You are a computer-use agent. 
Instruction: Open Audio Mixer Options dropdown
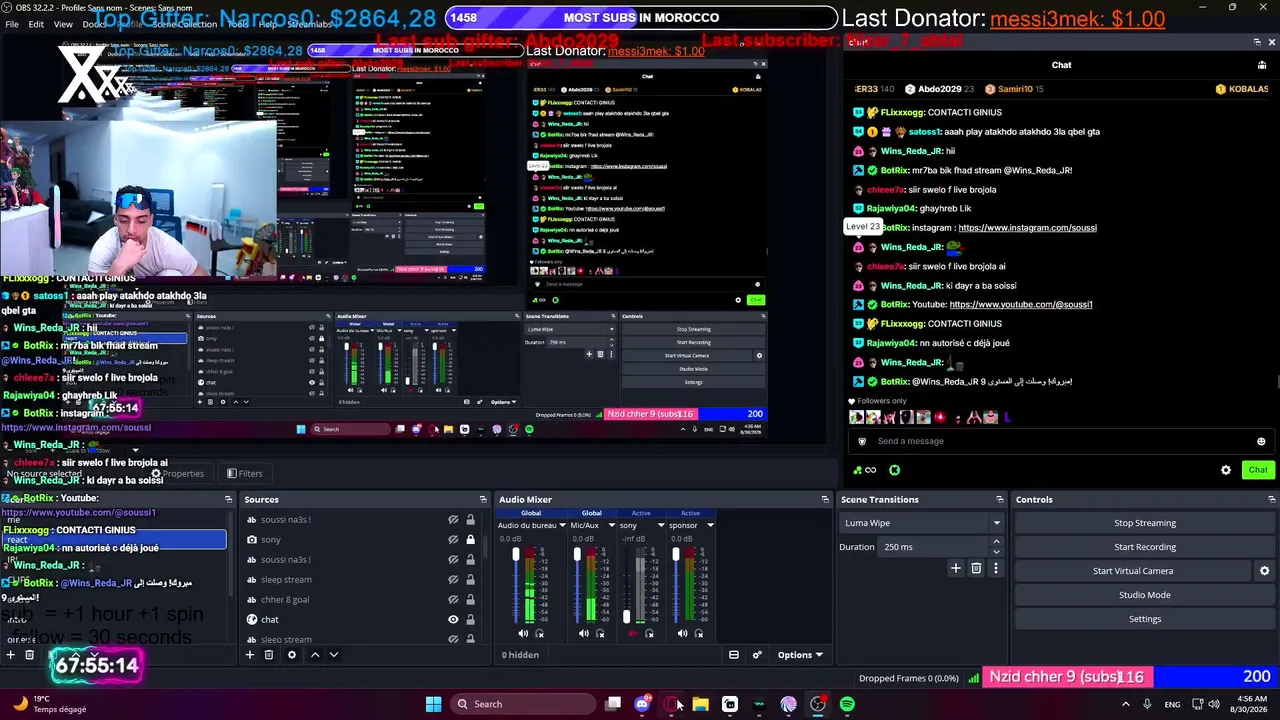tap(800, 655)
